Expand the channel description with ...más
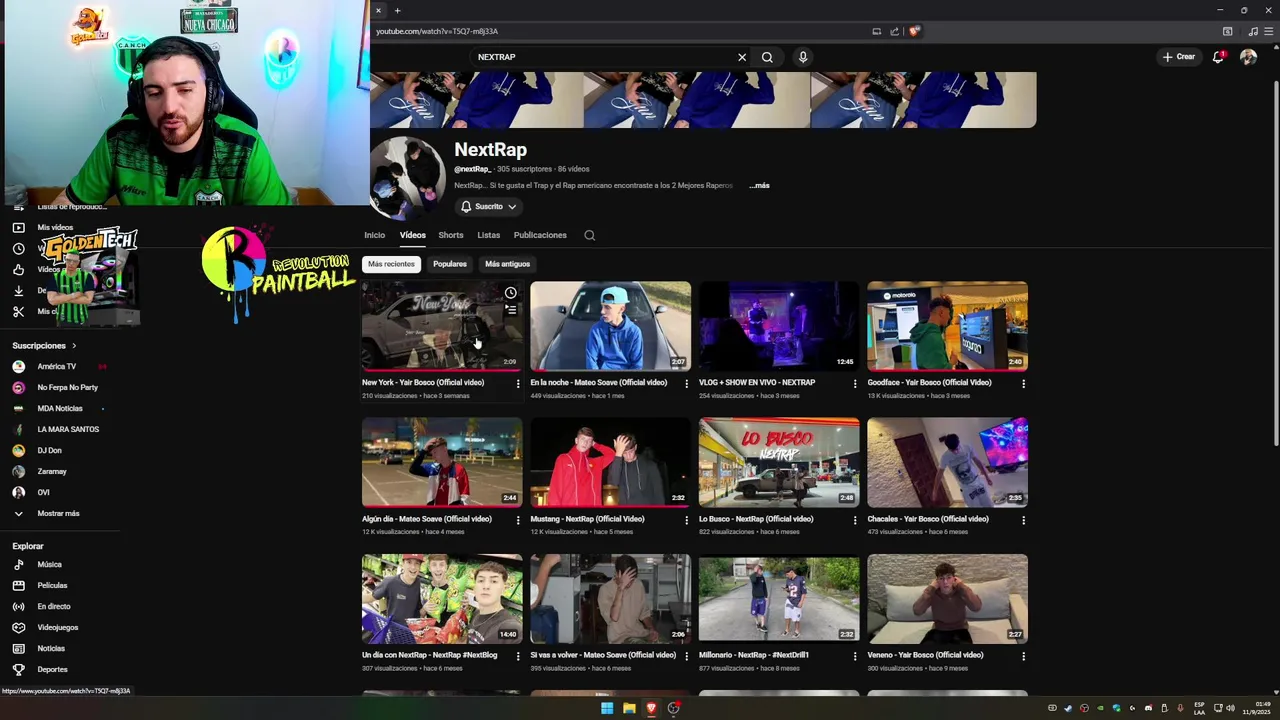The image size is (1280, 720). tap(759, 185)
